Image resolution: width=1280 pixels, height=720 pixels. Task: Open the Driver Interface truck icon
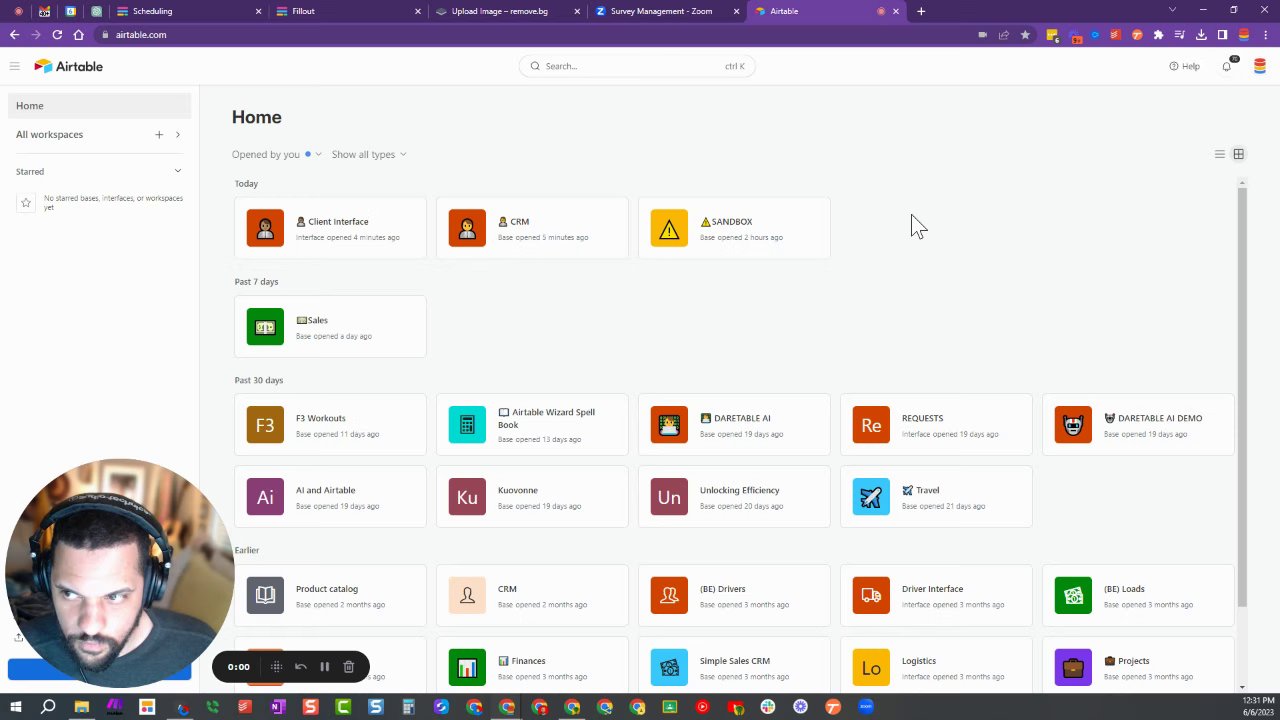pos(871,596)
